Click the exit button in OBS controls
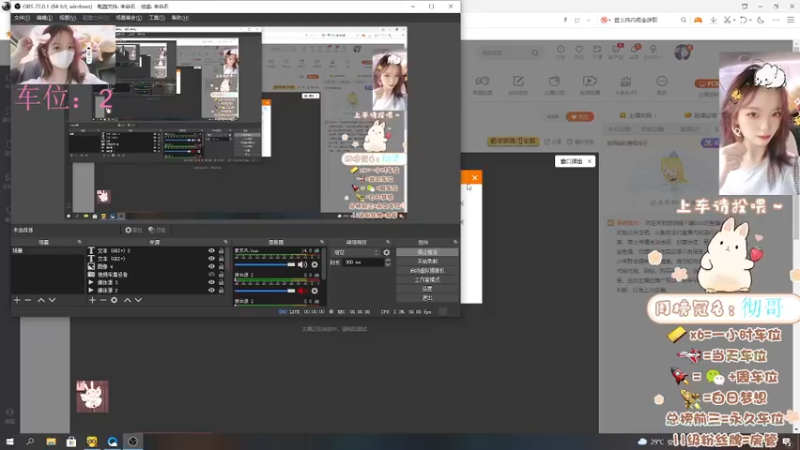 coord(427,298)
